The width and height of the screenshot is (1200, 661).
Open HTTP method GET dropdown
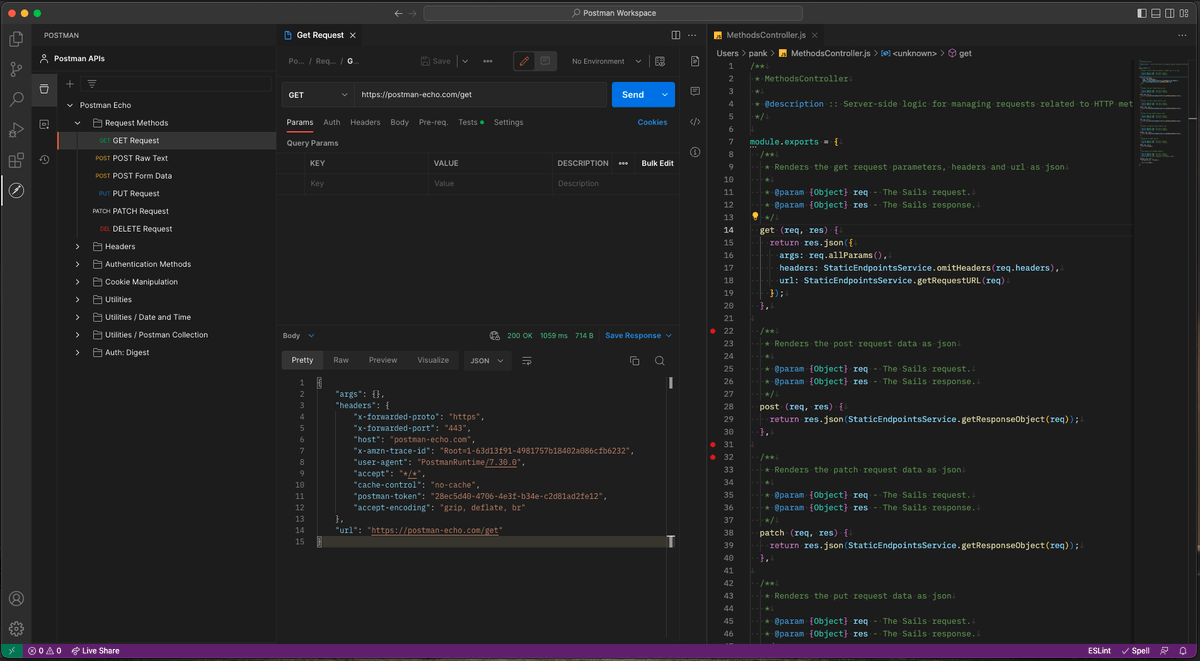point(317,95)
